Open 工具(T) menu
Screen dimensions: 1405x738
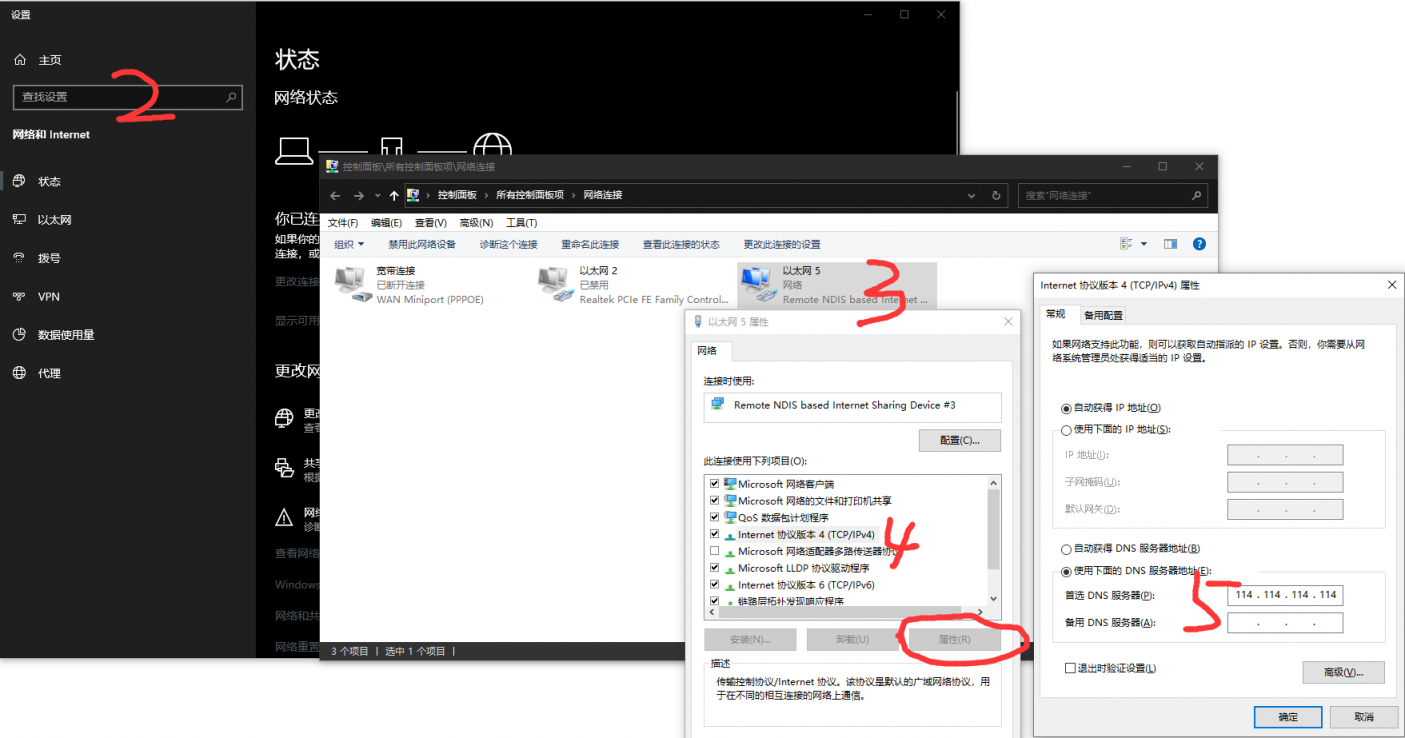(x=521, y=223)
